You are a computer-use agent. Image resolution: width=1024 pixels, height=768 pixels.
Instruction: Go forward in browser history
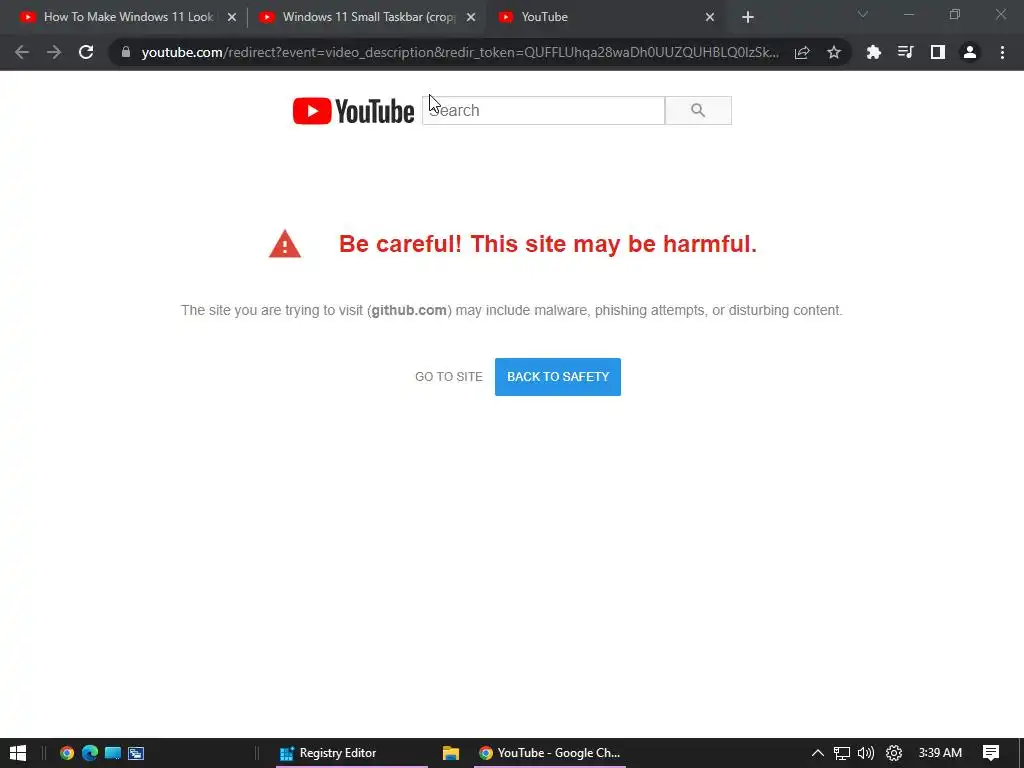54,52
